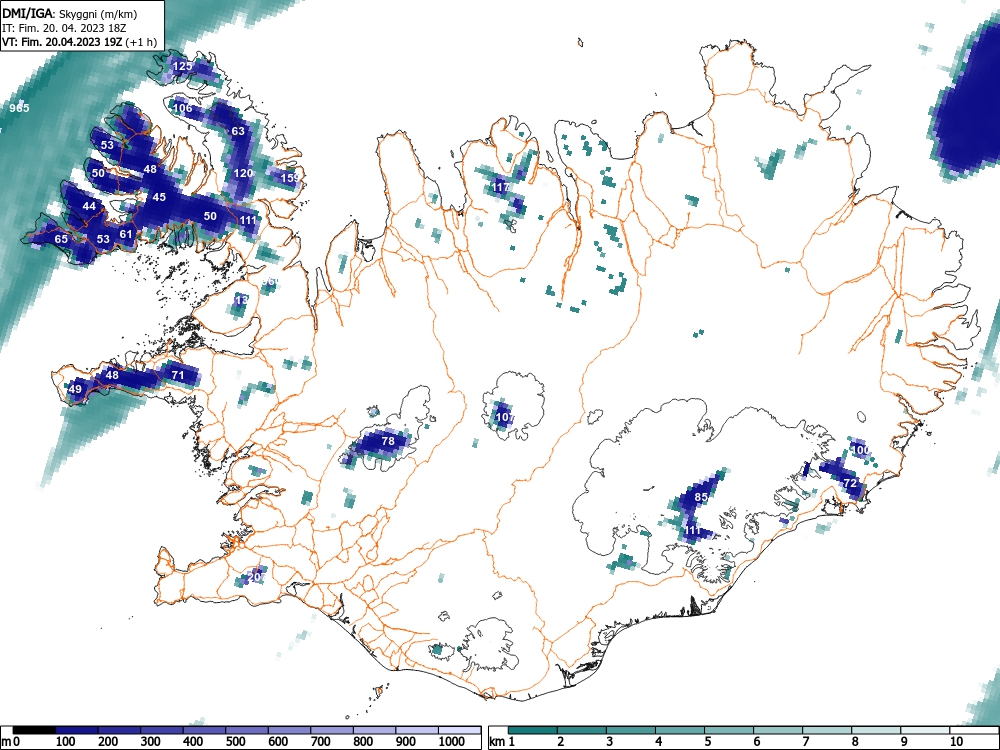Click the legend label 300 in the metre scale

coord(151,742)
